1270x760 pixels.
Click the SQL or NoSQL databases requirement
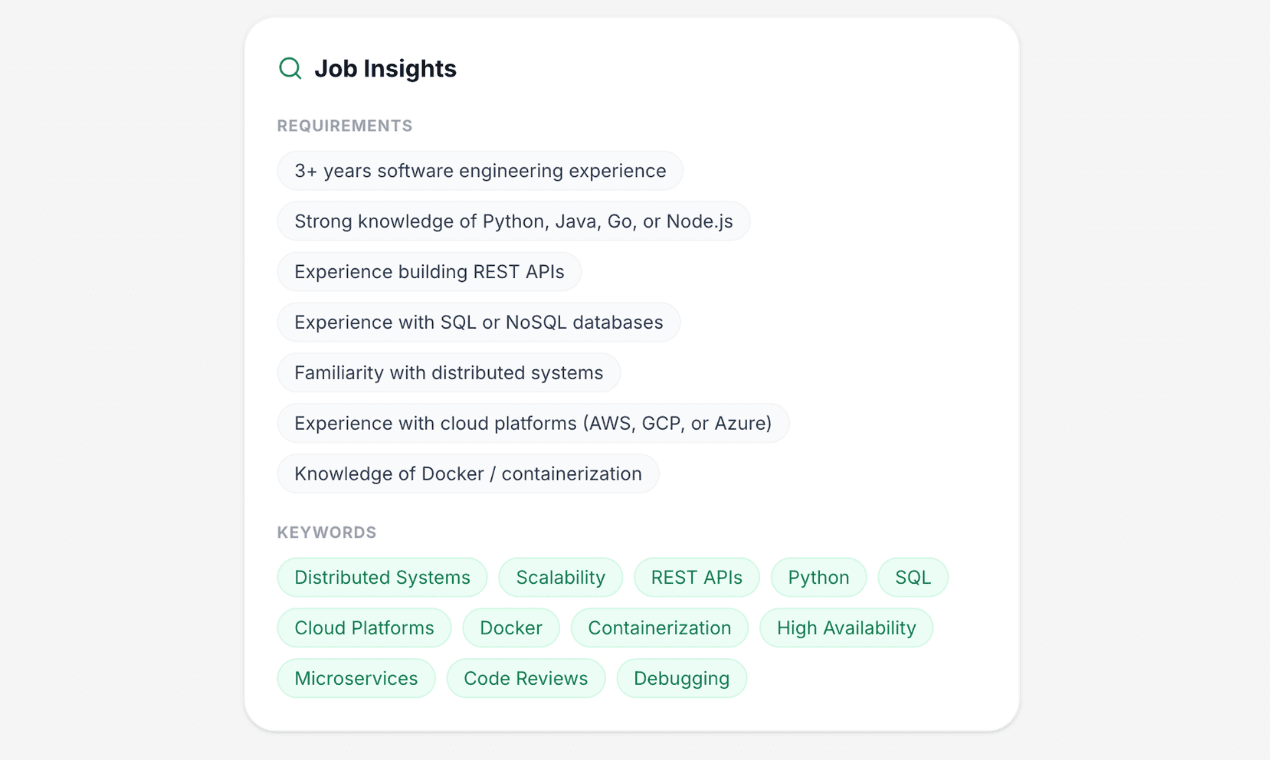(x=478, y=322)
